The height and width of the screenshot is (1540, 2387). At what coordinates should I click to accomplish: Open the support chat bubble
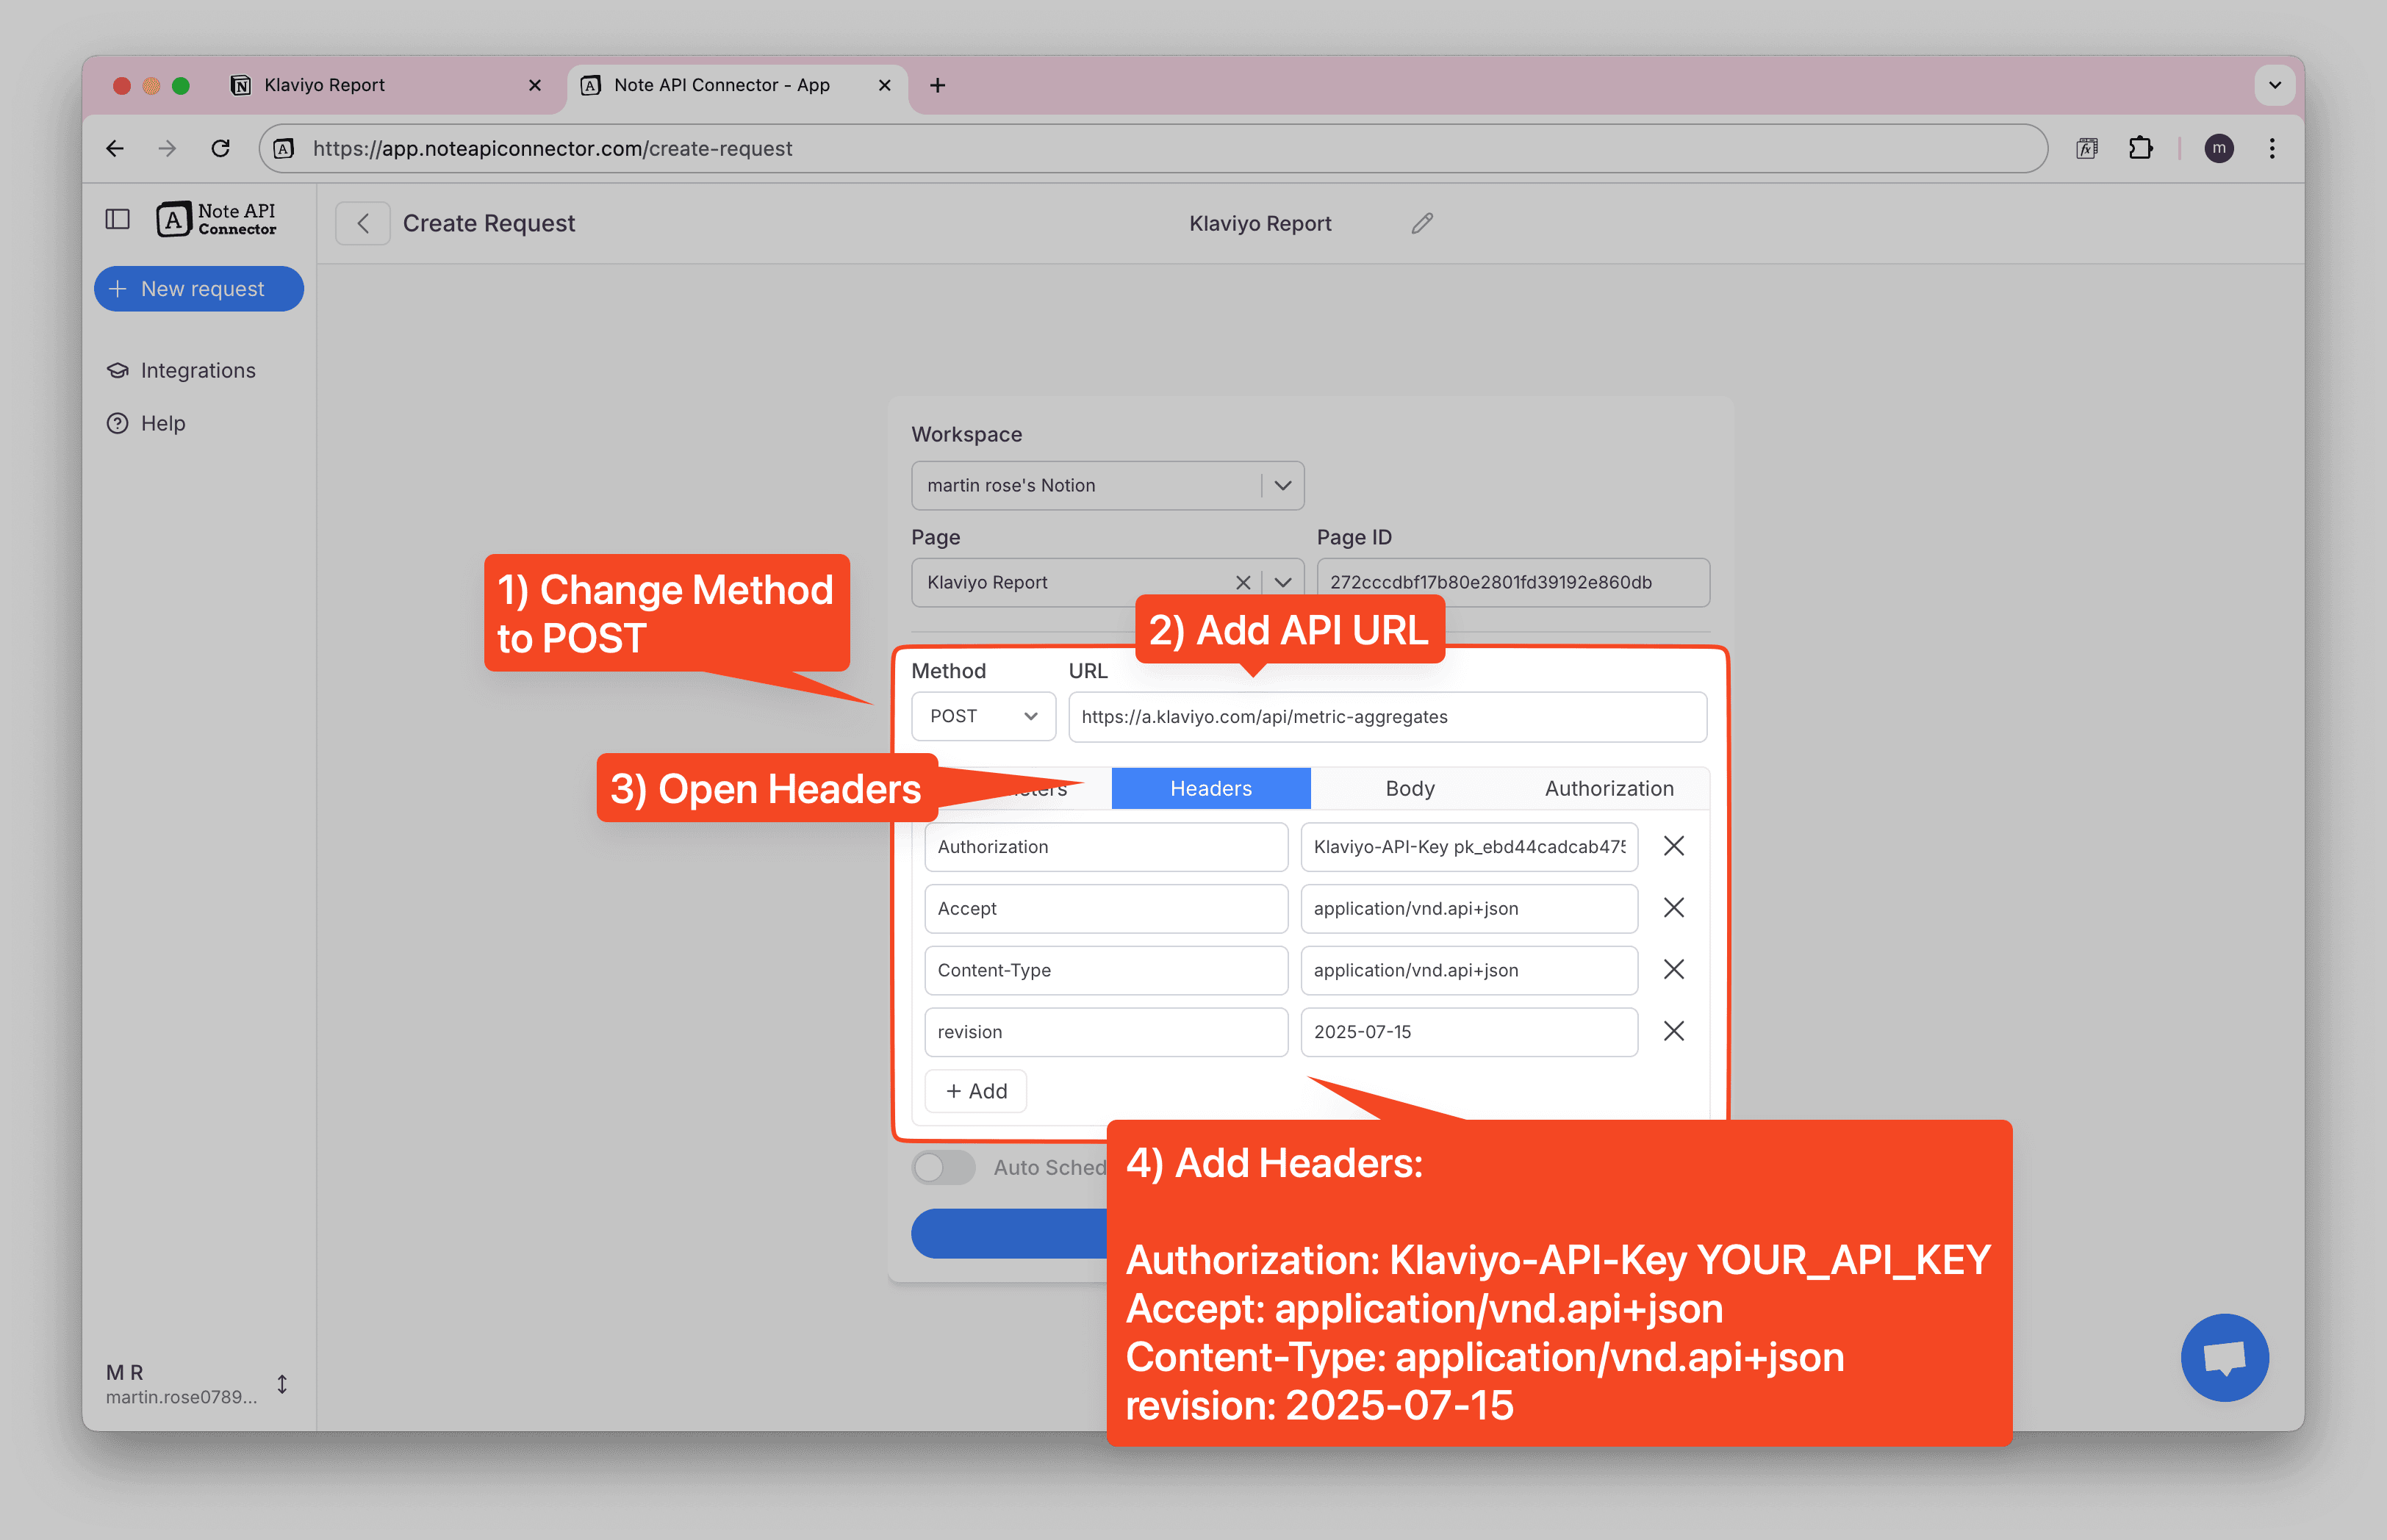tap(2224, 1357)
